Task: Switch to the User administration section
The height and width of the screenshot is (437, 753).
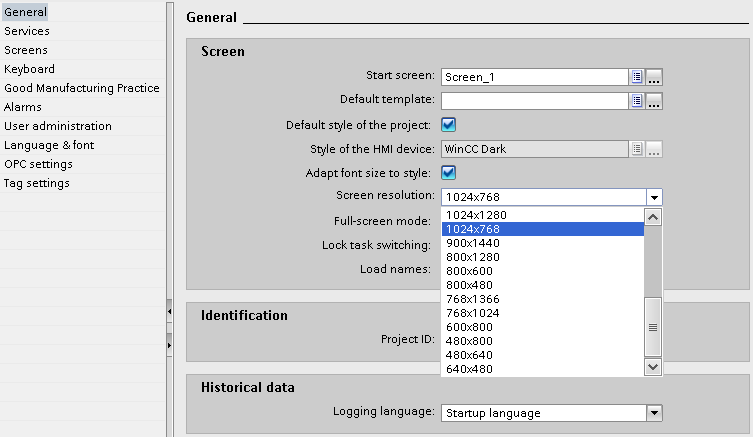Action: [x=58, y=126]
